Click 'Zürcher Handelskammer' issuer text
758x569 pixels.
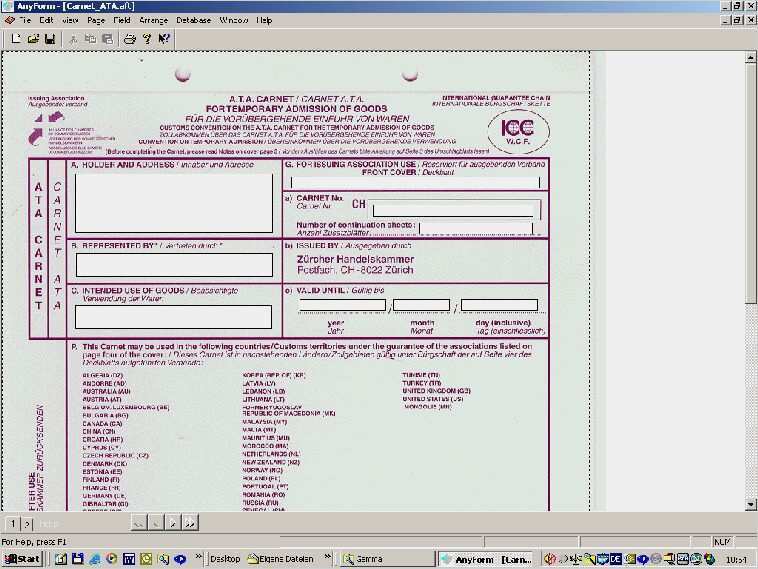point(355,260)
